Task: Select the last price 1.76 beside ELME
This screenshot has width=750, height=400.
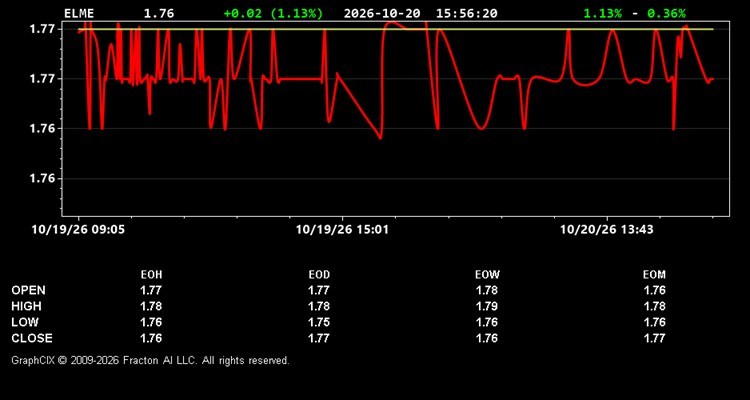Action: point(159,13)
